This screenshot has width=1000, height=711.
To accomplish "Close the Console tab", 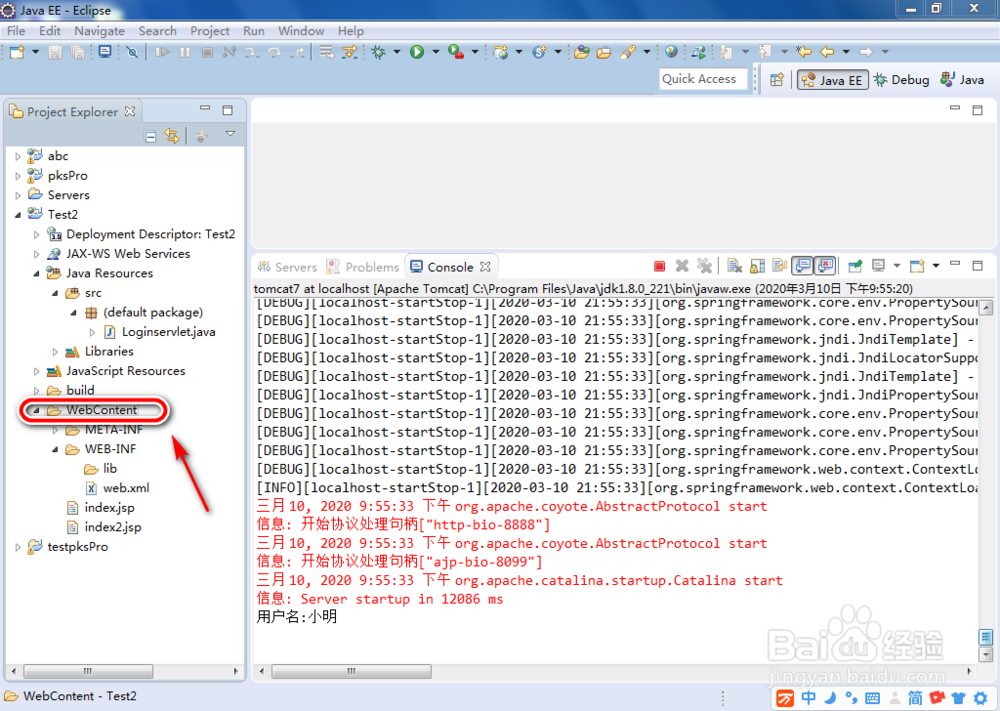I will tap(485, 267).
